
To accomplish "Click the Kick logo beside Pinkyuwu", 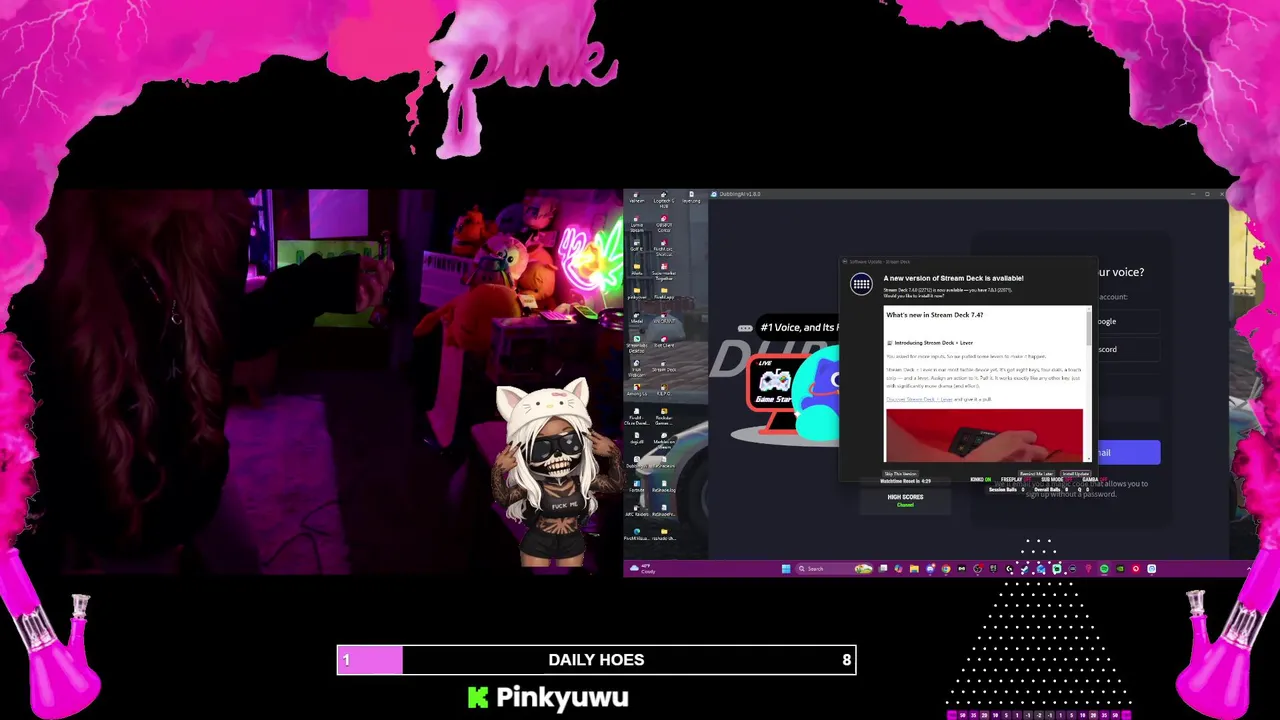I will coord(478,697).
